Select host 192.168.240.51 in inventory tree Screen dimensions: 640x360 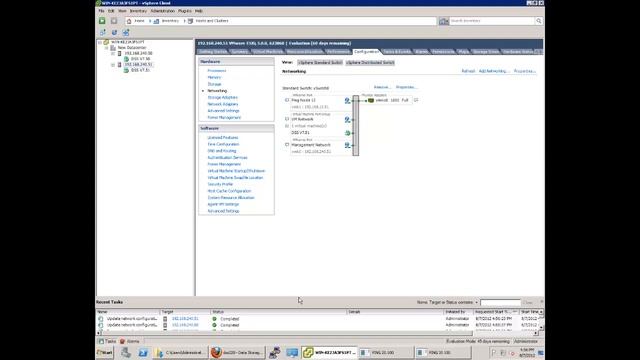(138, 64)
